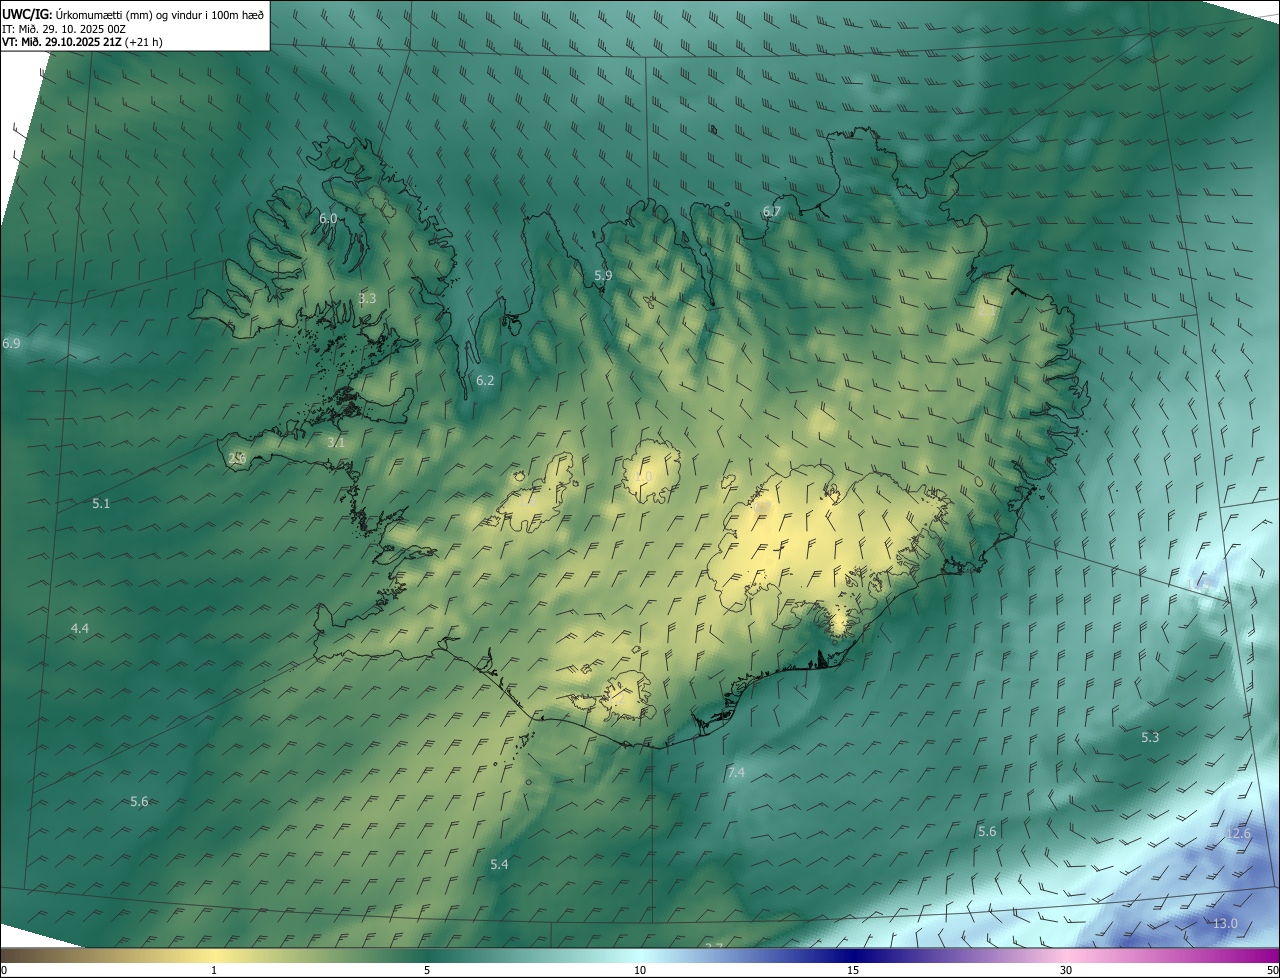This screenshot has height=978, width=1280.
Task: Click the colour scale tick label 5
Action: (427, 970)
